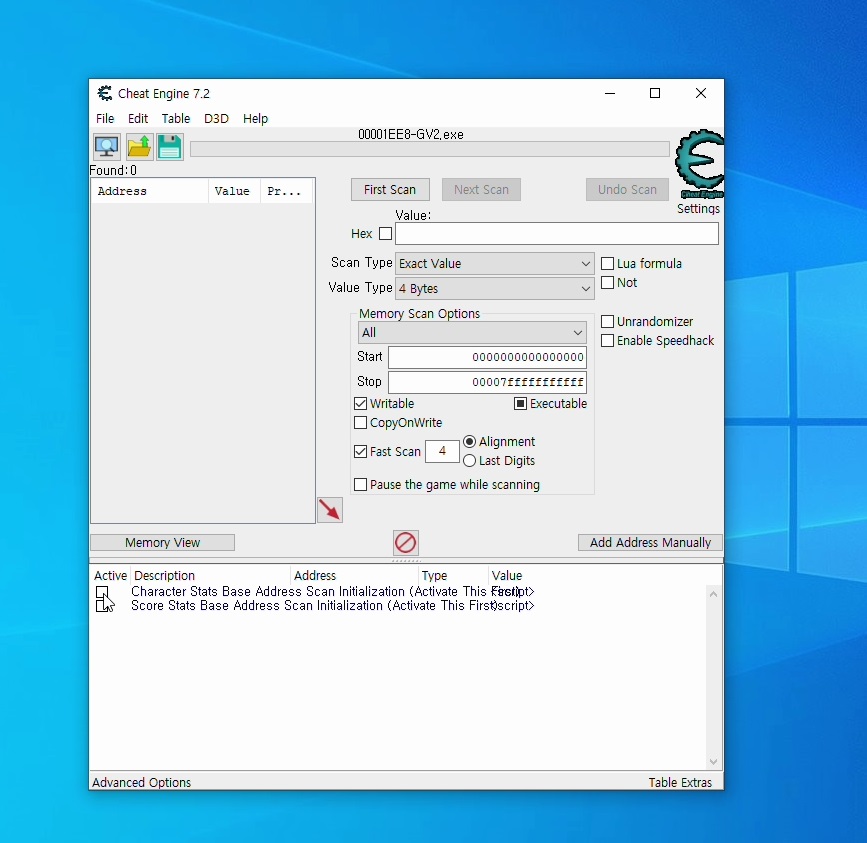Activate the Character Stats Base Address script checkbox
867x843 pixels.
(x=102, y=592)
